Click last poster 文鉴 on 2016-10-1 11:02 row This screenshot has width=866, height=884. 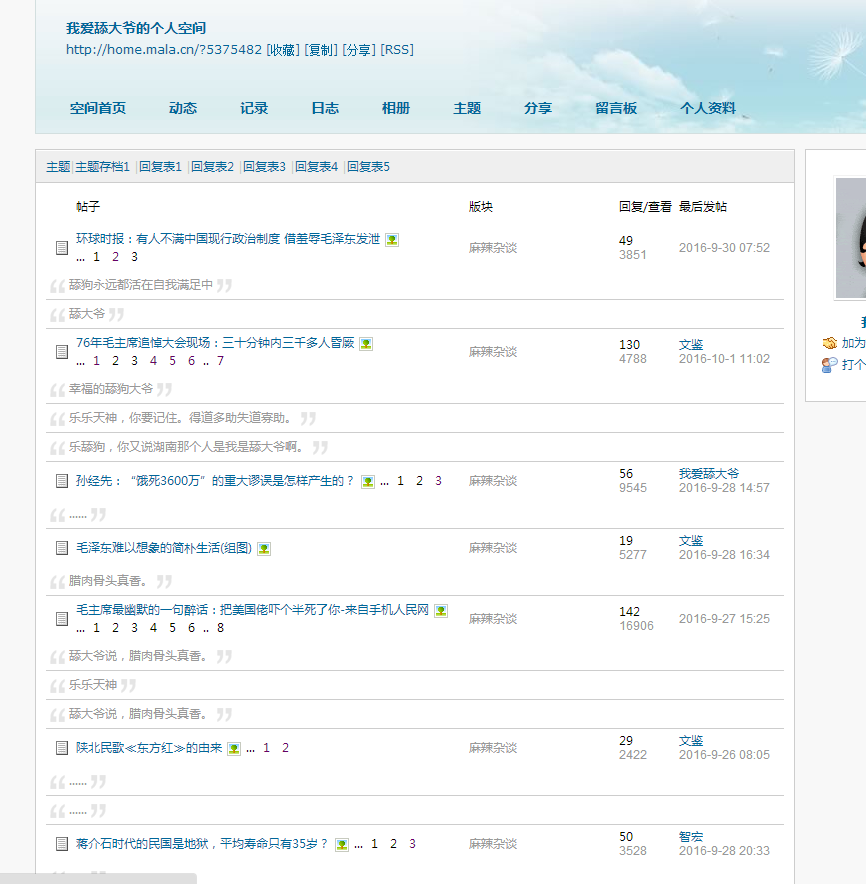click(x=691, y=344)
